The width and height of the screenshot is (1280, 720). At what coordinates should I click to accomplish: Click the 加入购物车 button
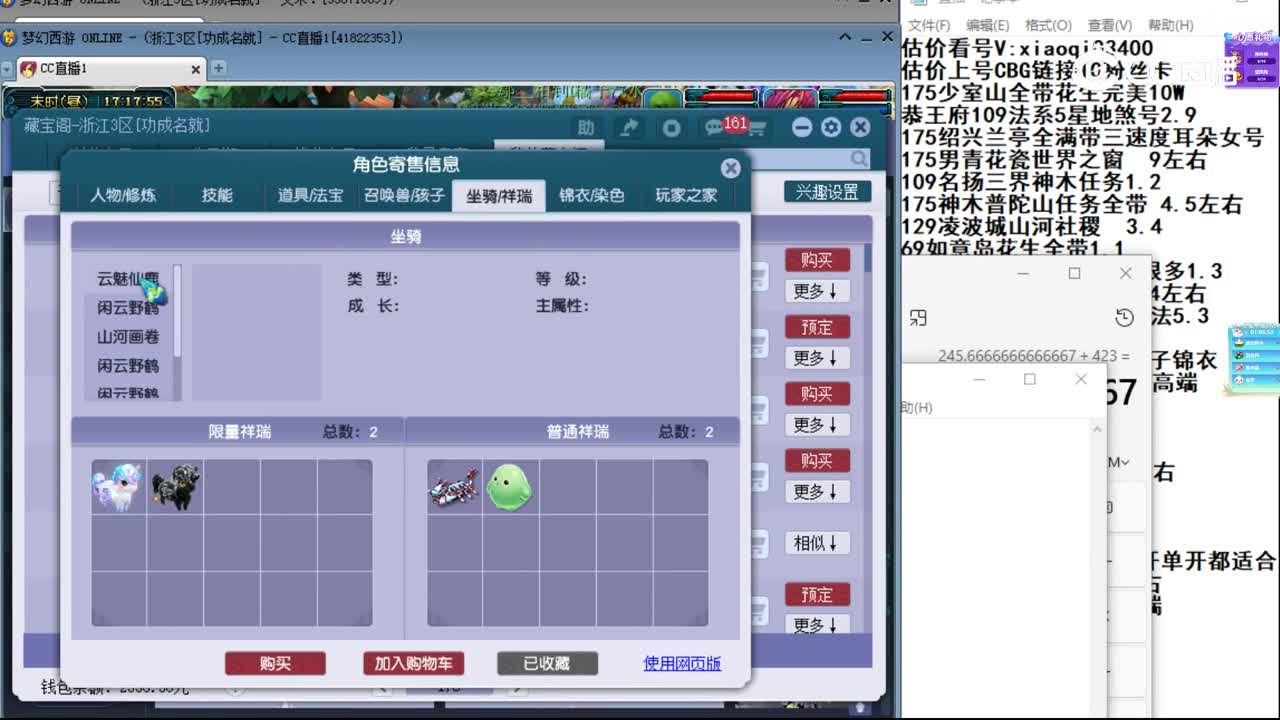[x=413, y=663]
